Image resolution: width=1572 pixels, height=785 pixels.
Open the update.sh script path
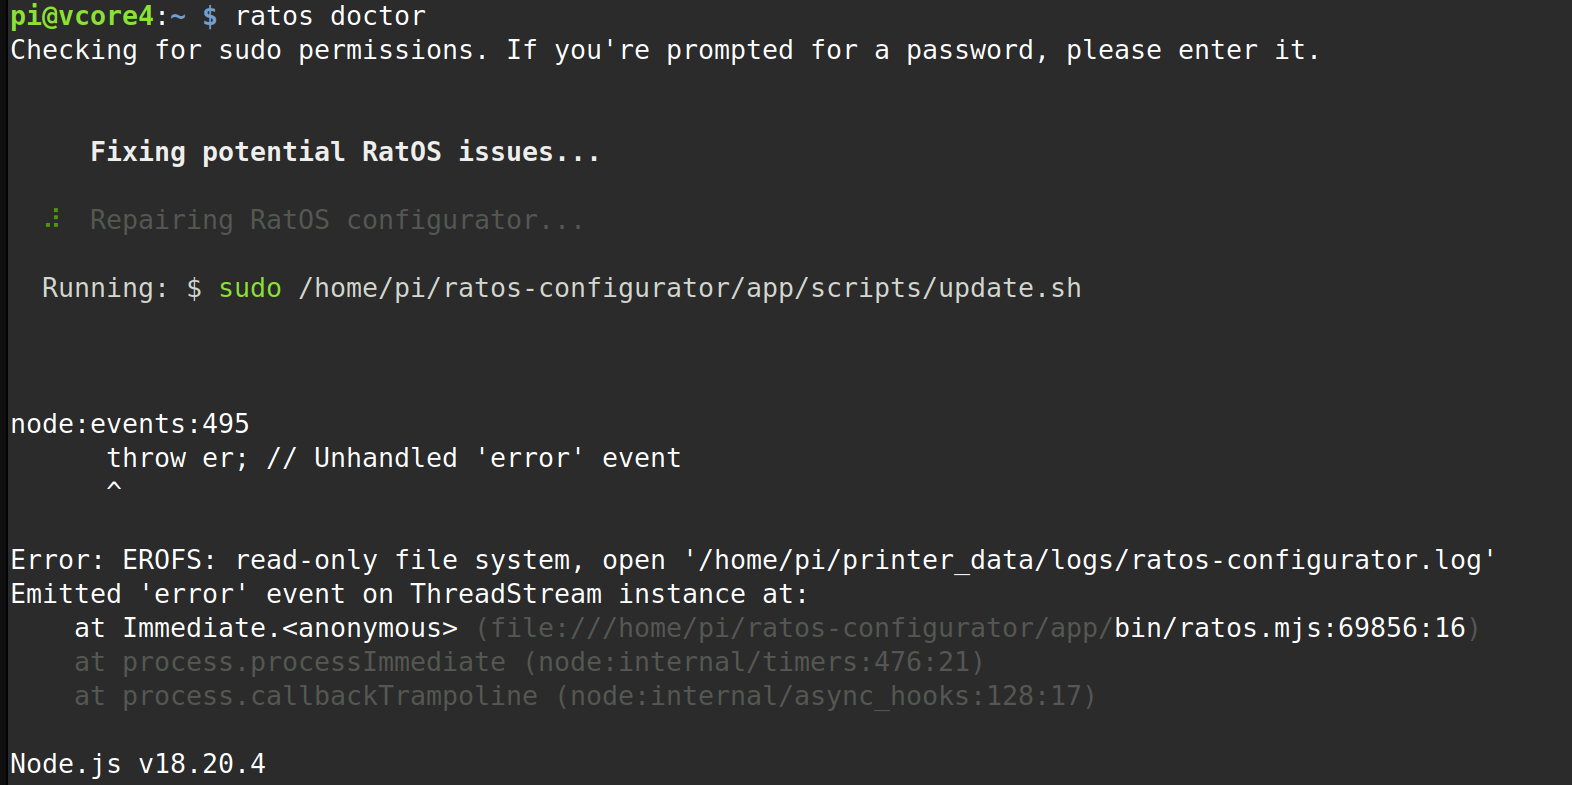[x=690, y=288]
